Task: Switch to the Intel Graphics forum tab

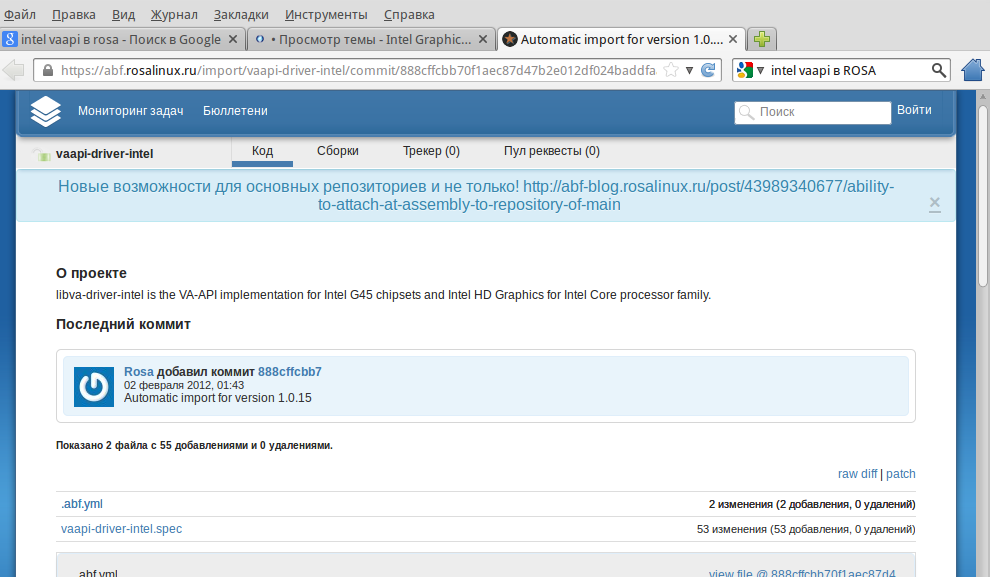Action: pyautogui.click(x=371, y=39)
